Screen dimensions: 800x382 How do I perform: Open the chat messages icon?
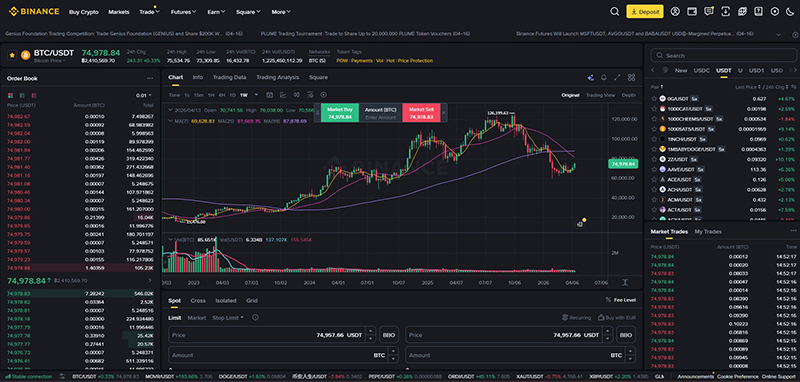coord(709,11)
